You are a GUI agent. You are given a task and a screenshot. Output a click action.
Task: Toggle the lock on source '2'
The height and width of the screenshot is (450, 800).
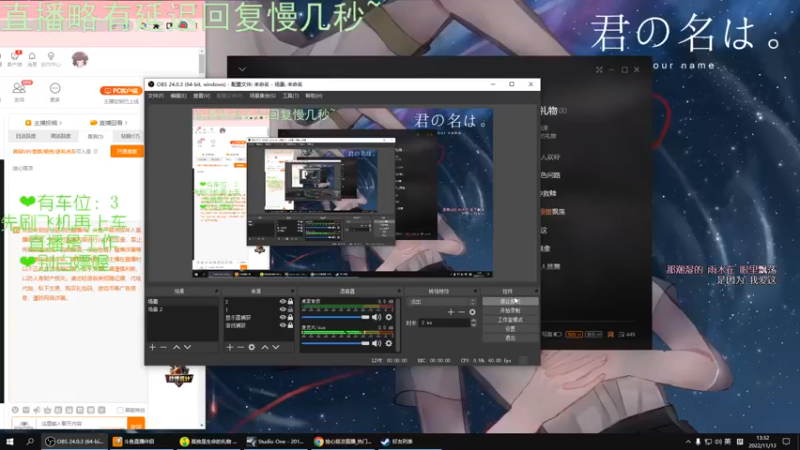[290, 302]
